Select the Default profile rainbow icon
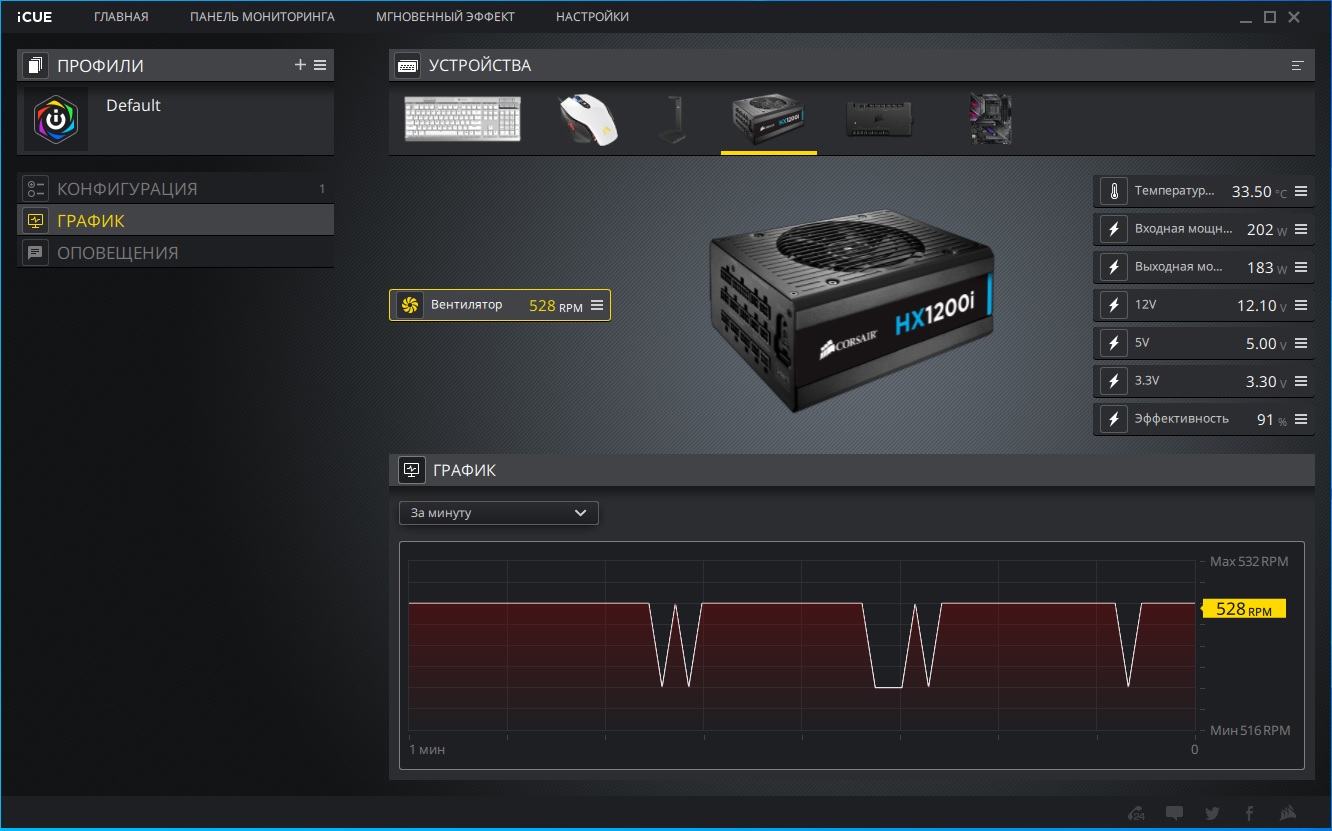The image size is (1332, 831). pos(56,119)
